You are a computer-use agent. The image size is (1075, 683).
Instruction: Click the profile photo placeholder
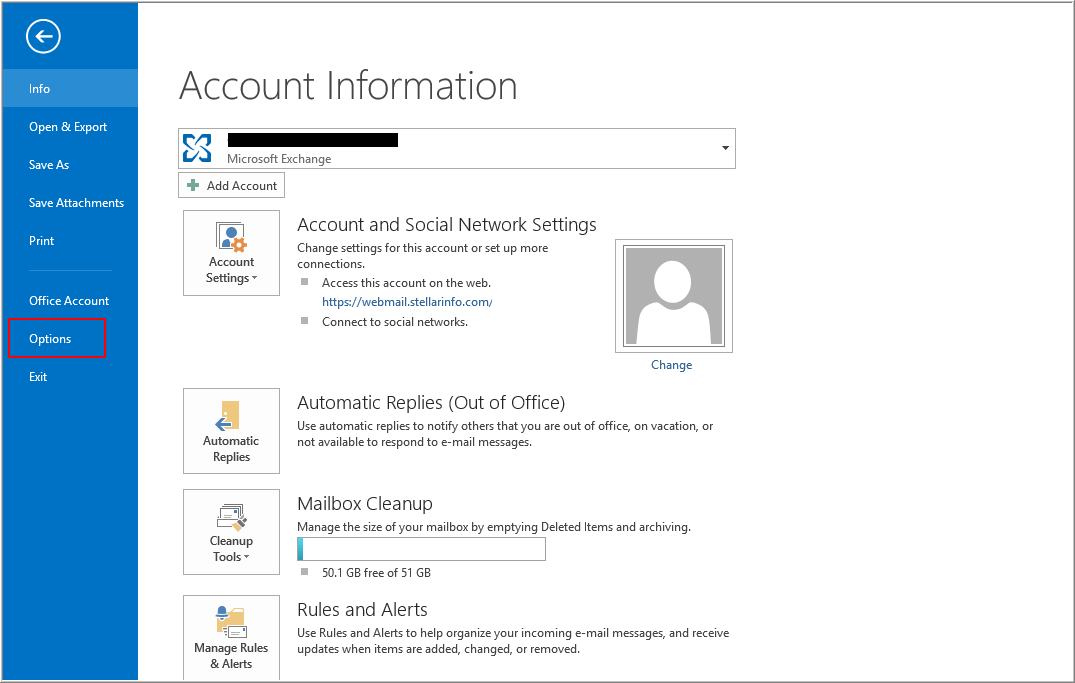[673, 296]
